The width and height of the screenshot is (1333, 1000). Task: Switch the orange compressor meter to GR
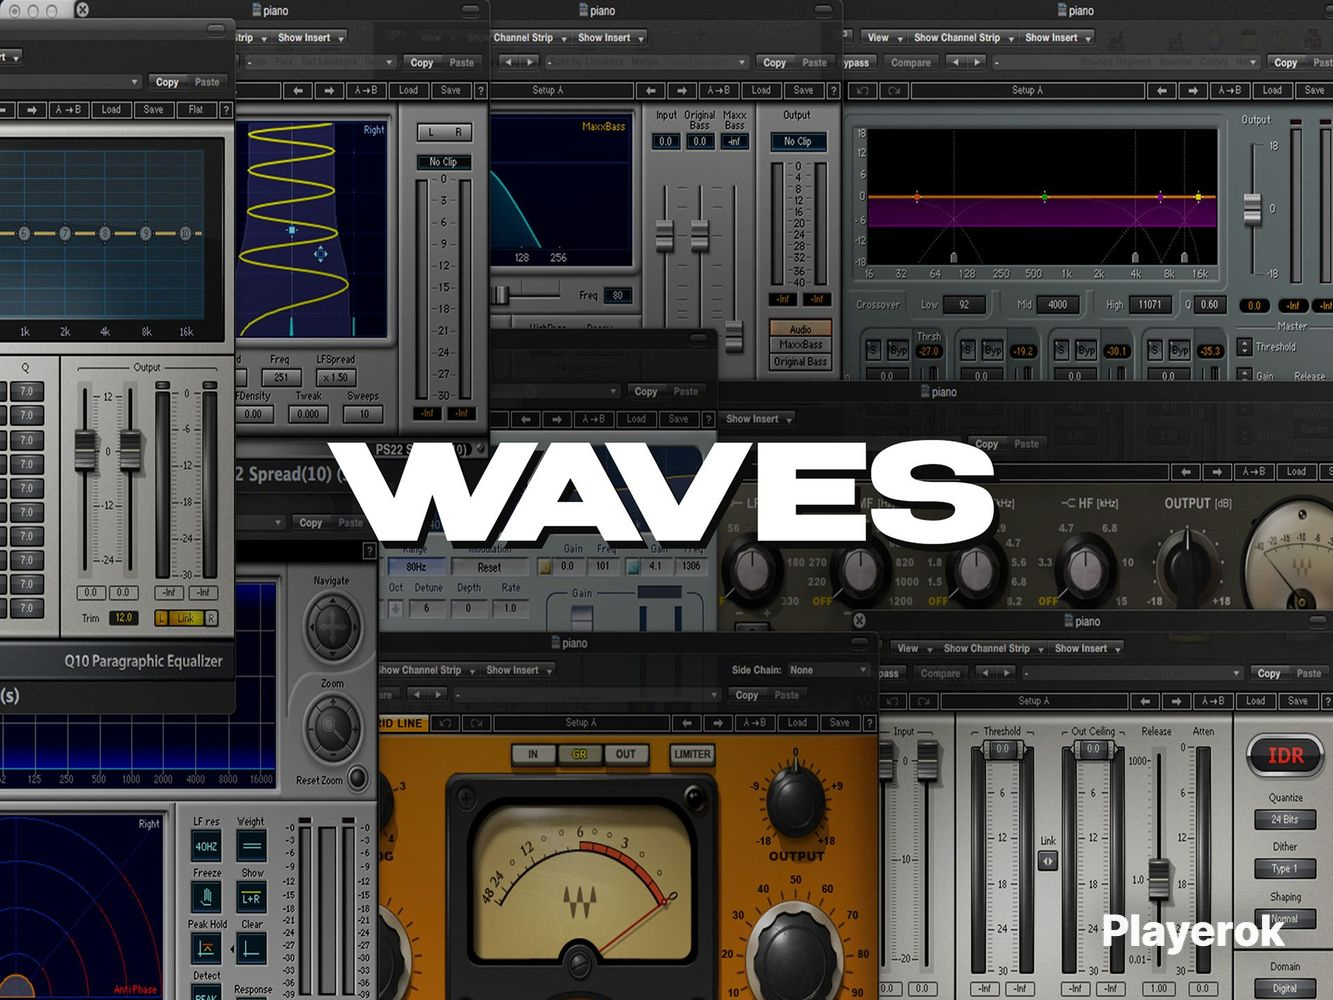click(x=579, y=754)
